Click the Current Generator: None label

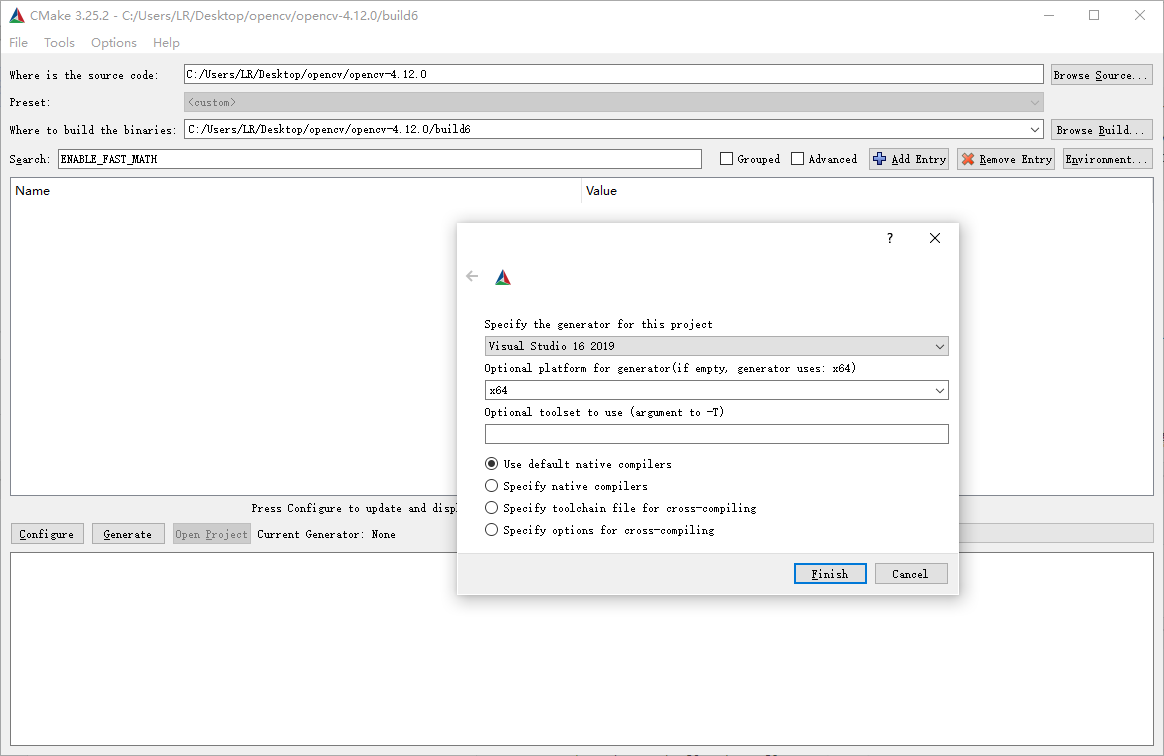pyautogui.click(x=327, y=534)
